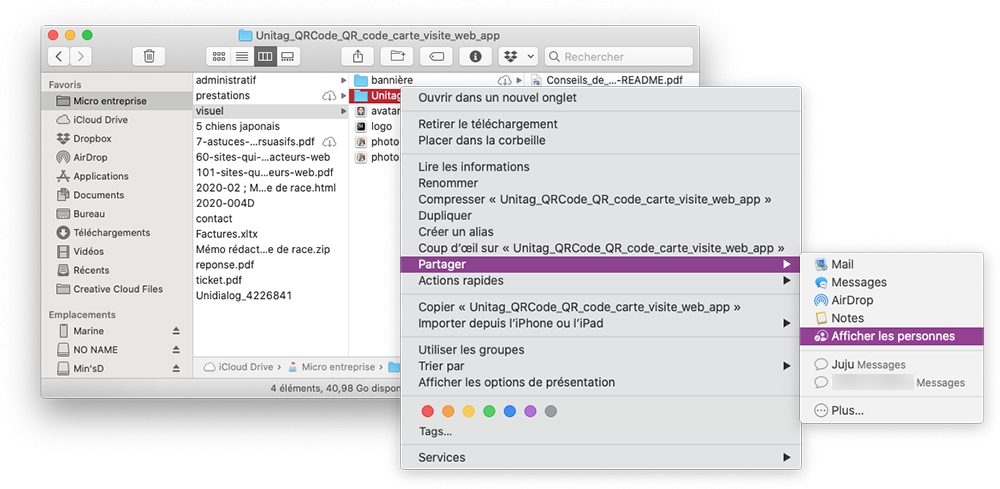Switch to list view in the toolbar
1000x489 pixels.
[x=242, y=57]
